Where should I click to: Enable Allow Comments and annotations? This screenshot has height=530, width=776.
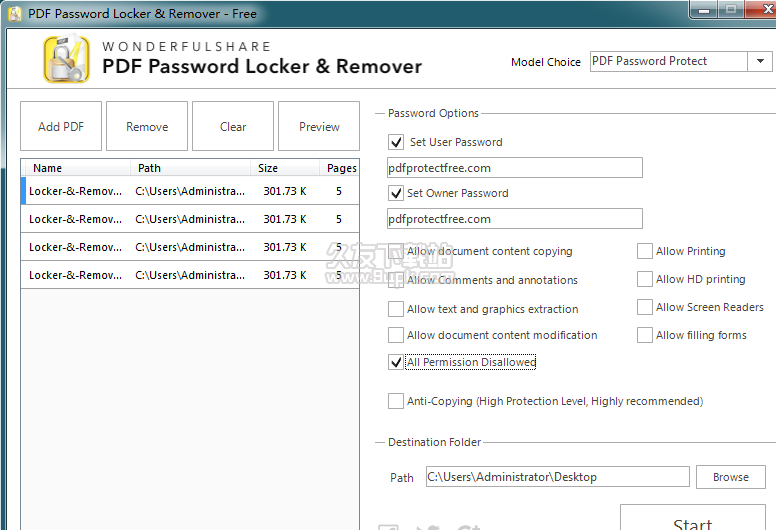[396, 280]
